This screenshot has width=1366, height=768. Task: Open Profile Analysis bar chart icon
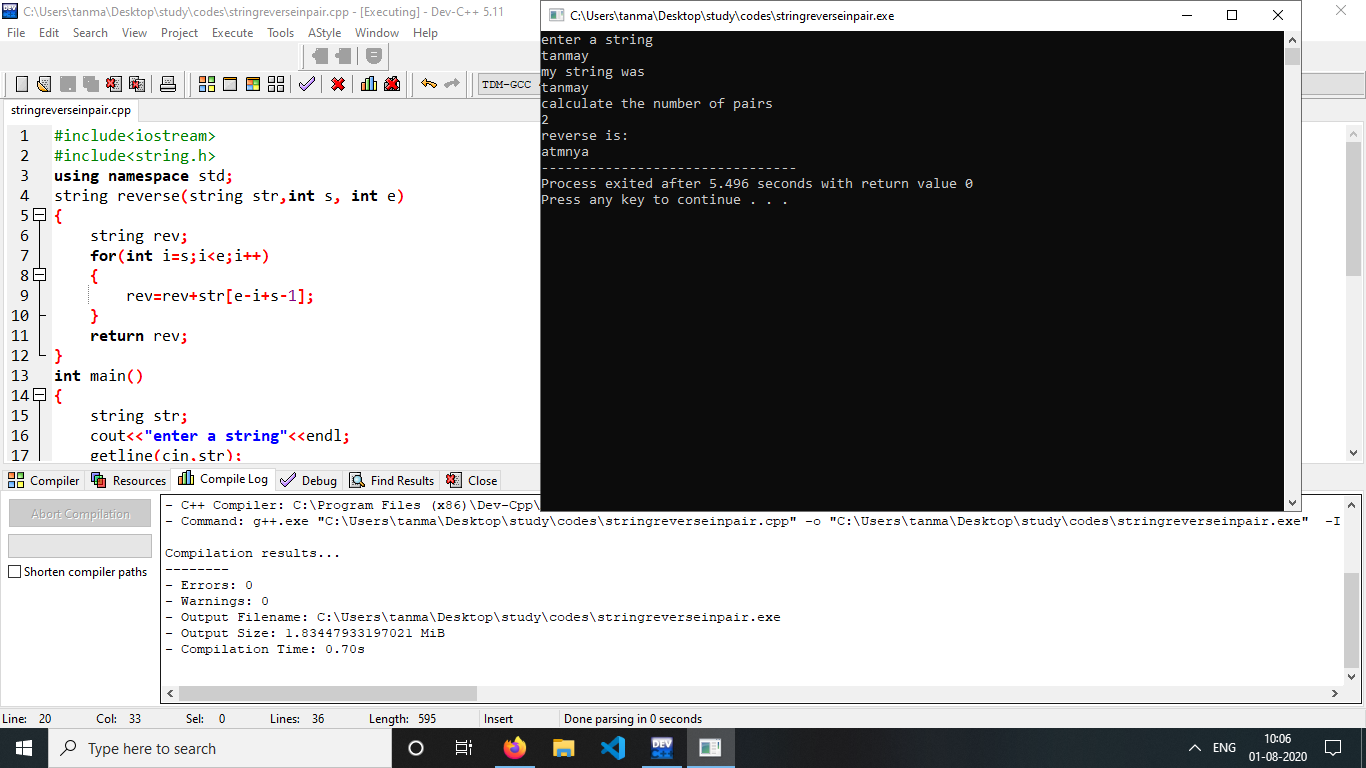coord(369,84)
